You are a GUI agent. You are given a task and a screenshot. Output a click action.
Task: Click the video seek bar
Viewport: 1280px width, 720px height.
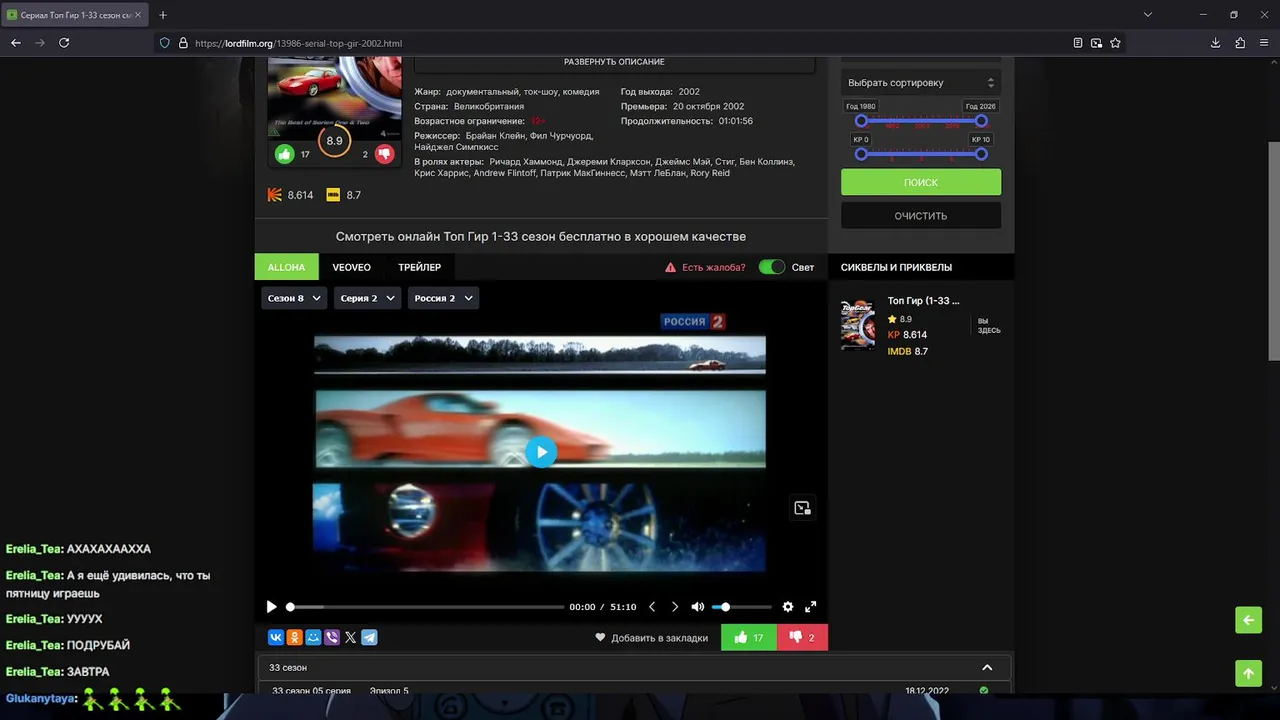425,607
